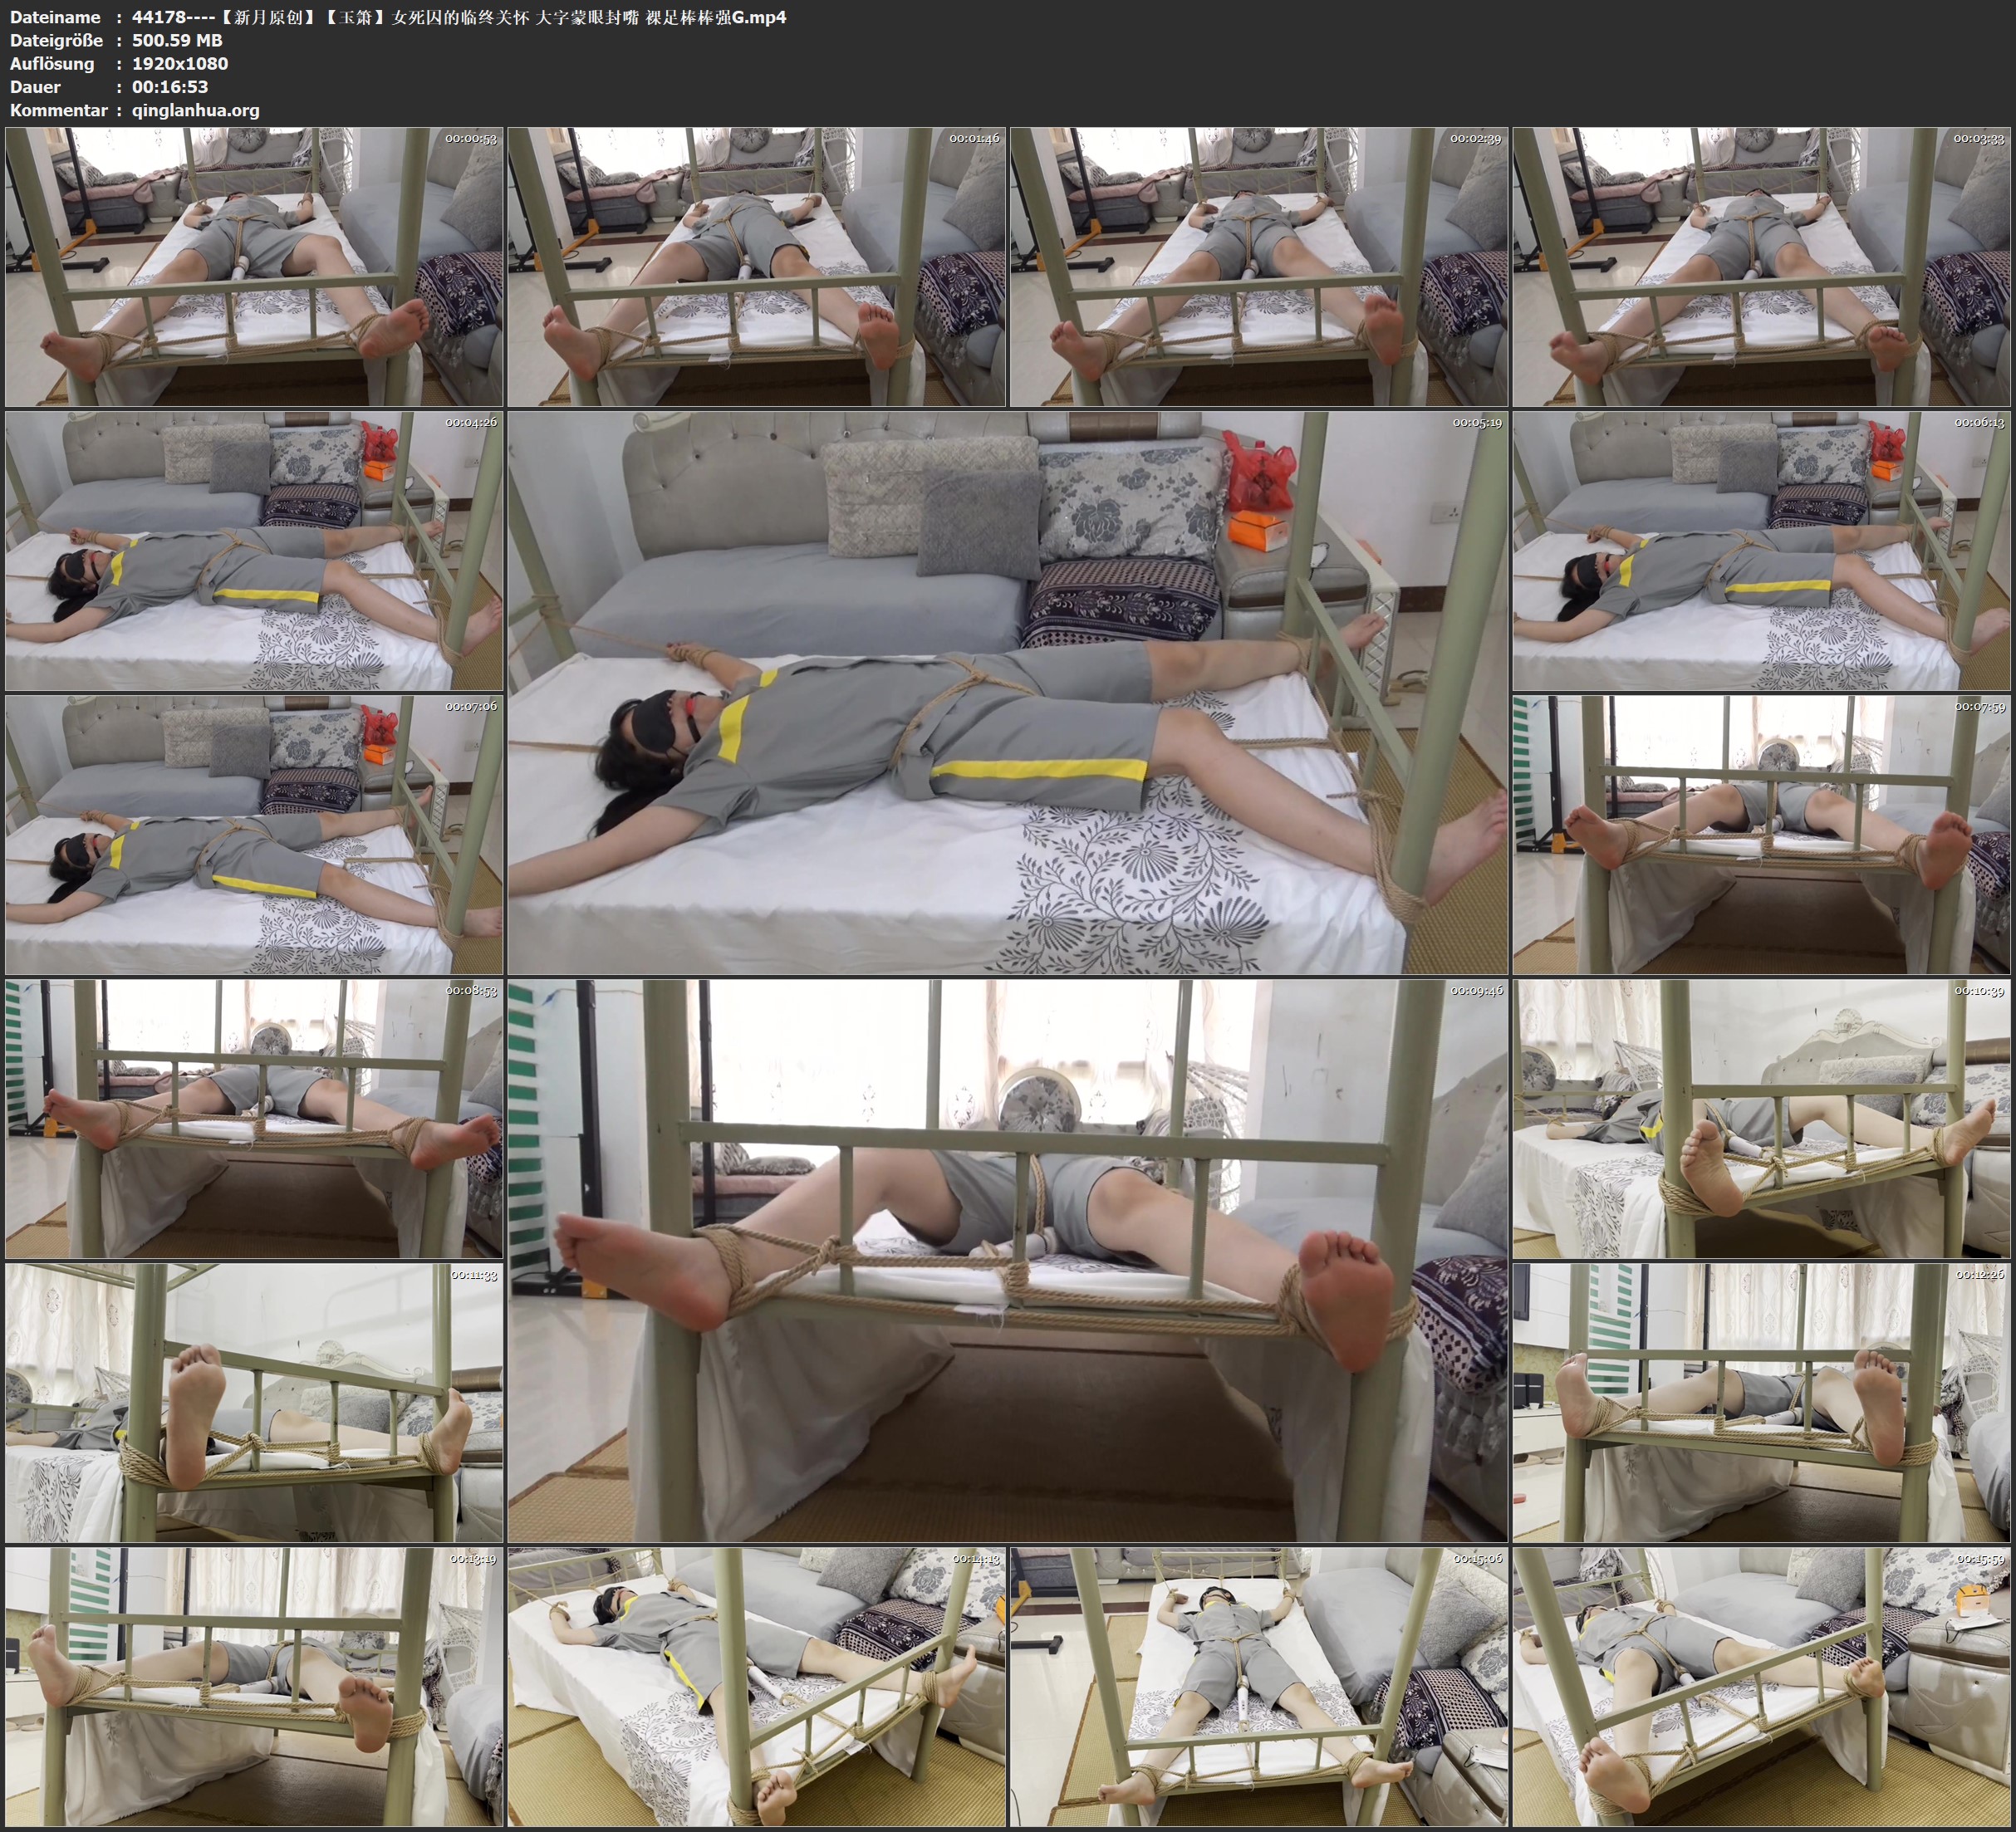This screenshot has width=2016, height=1832.
Task: Open the 00:07:59 thumbnail
Action: pos(1762,835)
